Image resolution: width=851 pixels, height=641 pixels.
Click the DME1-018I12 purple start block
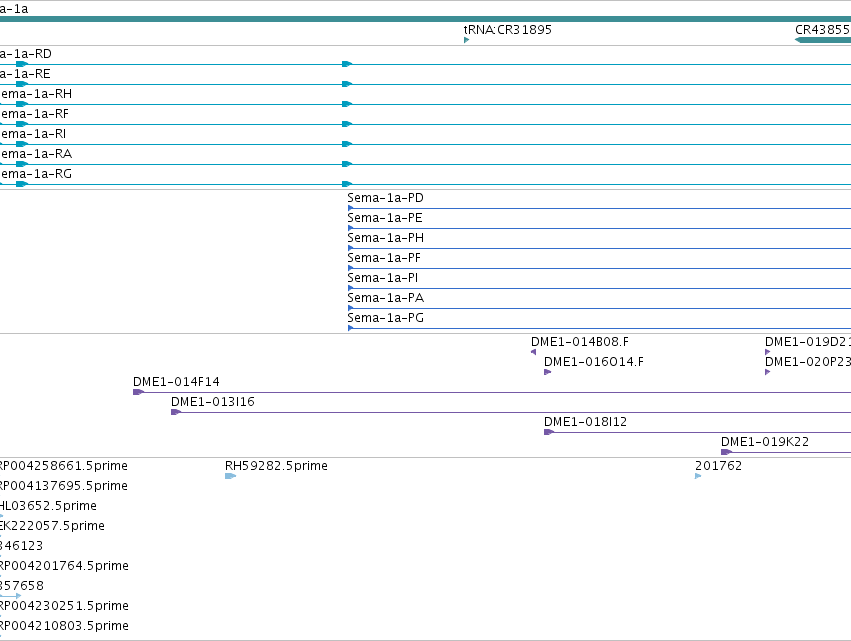tap(549, 432)
